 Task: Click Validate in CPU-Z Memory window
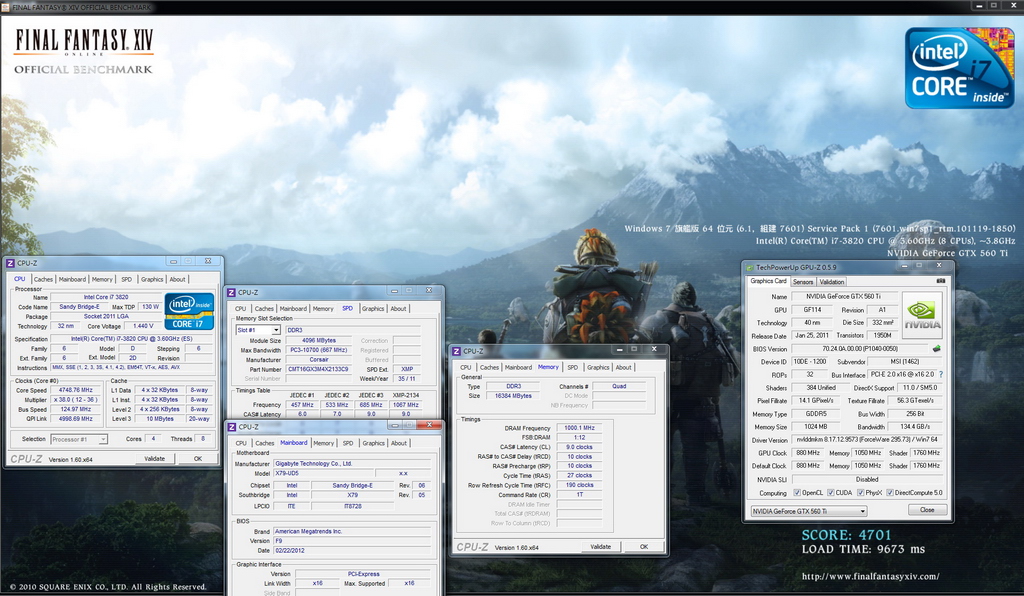[601, 546]
